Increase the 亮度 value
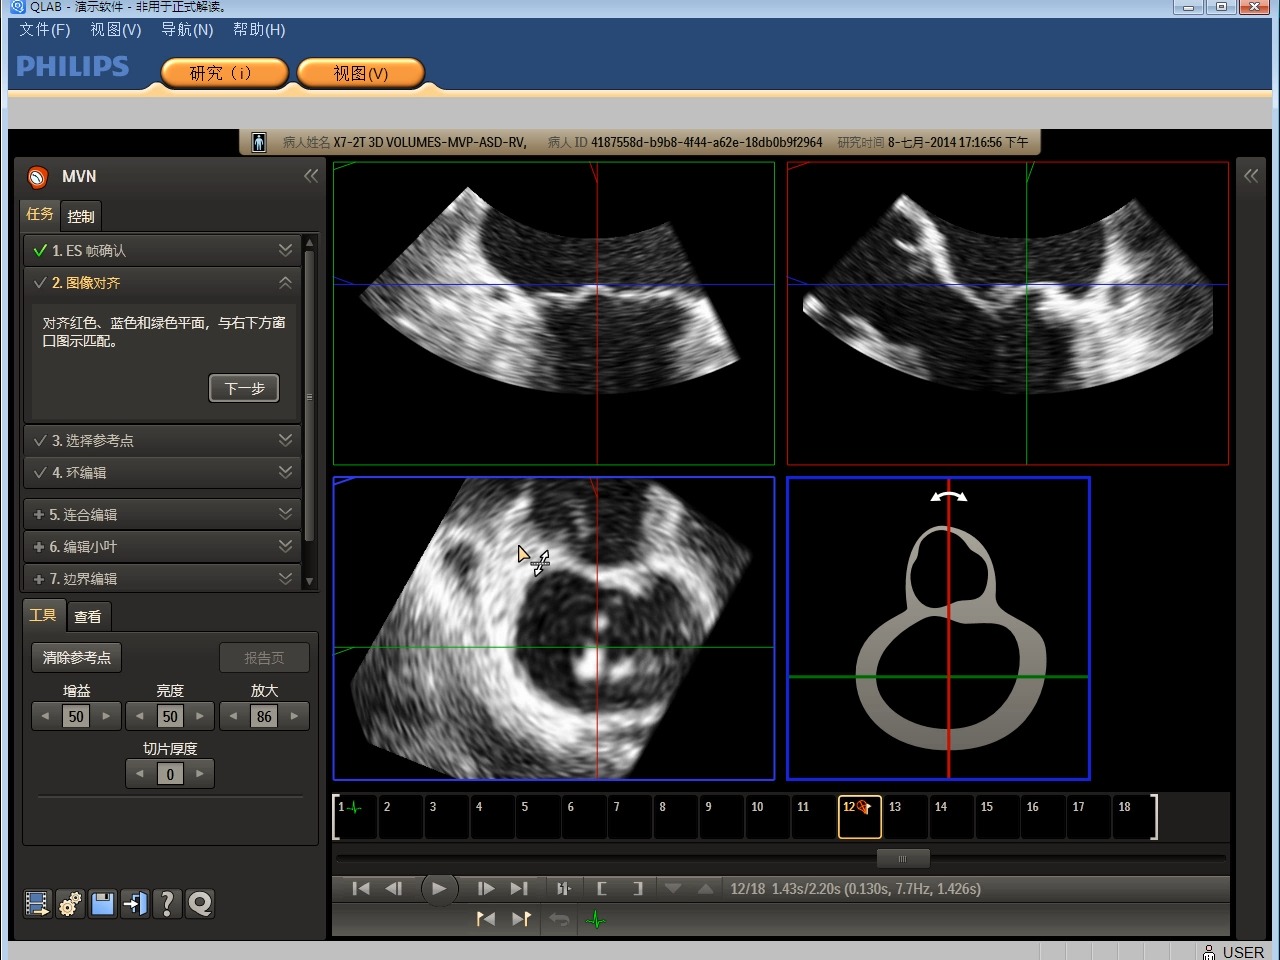 tap(200, 716)
